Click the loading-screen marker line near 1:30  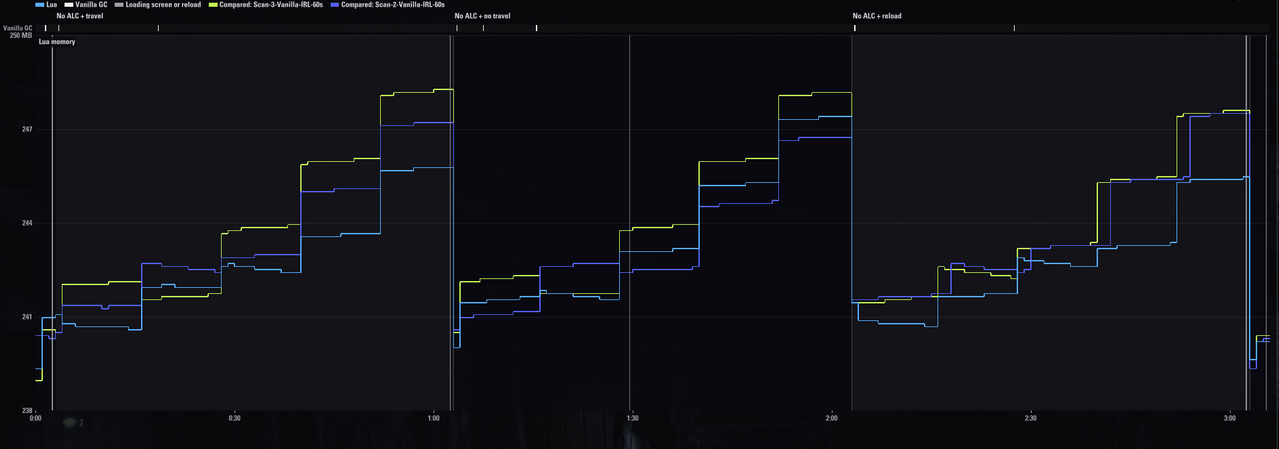pos(629,223)
